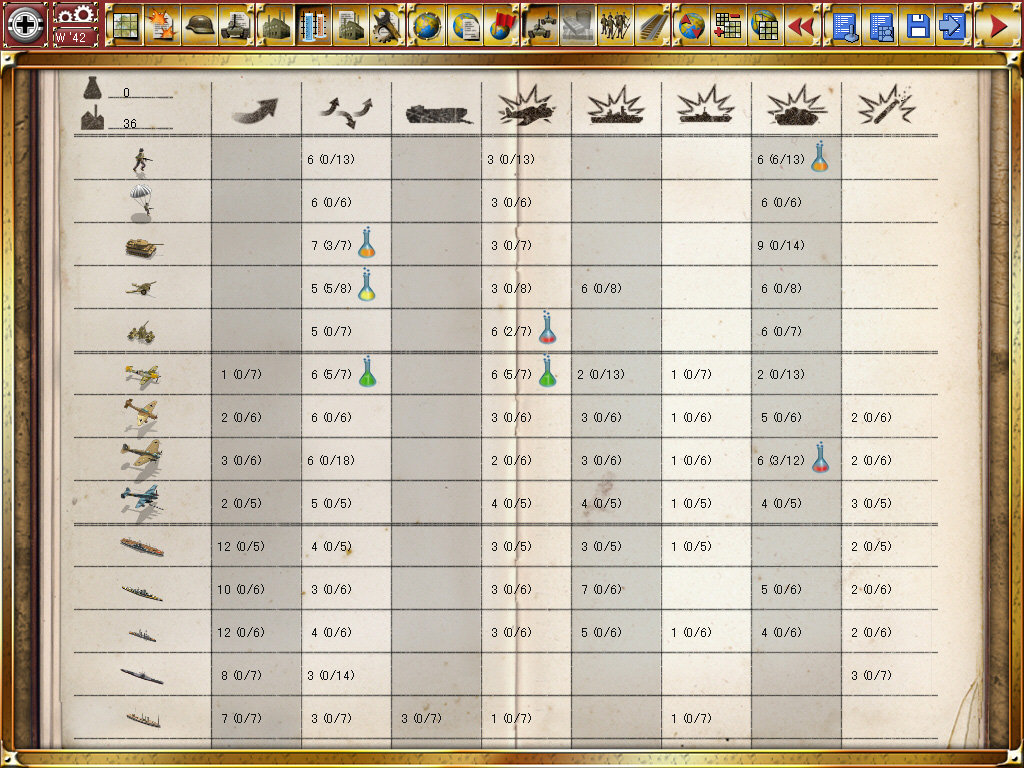Click the exploding aircraft column header
Image resolution: width=1024 pixels, height=768 pixels.
click(x=526, y=106)
